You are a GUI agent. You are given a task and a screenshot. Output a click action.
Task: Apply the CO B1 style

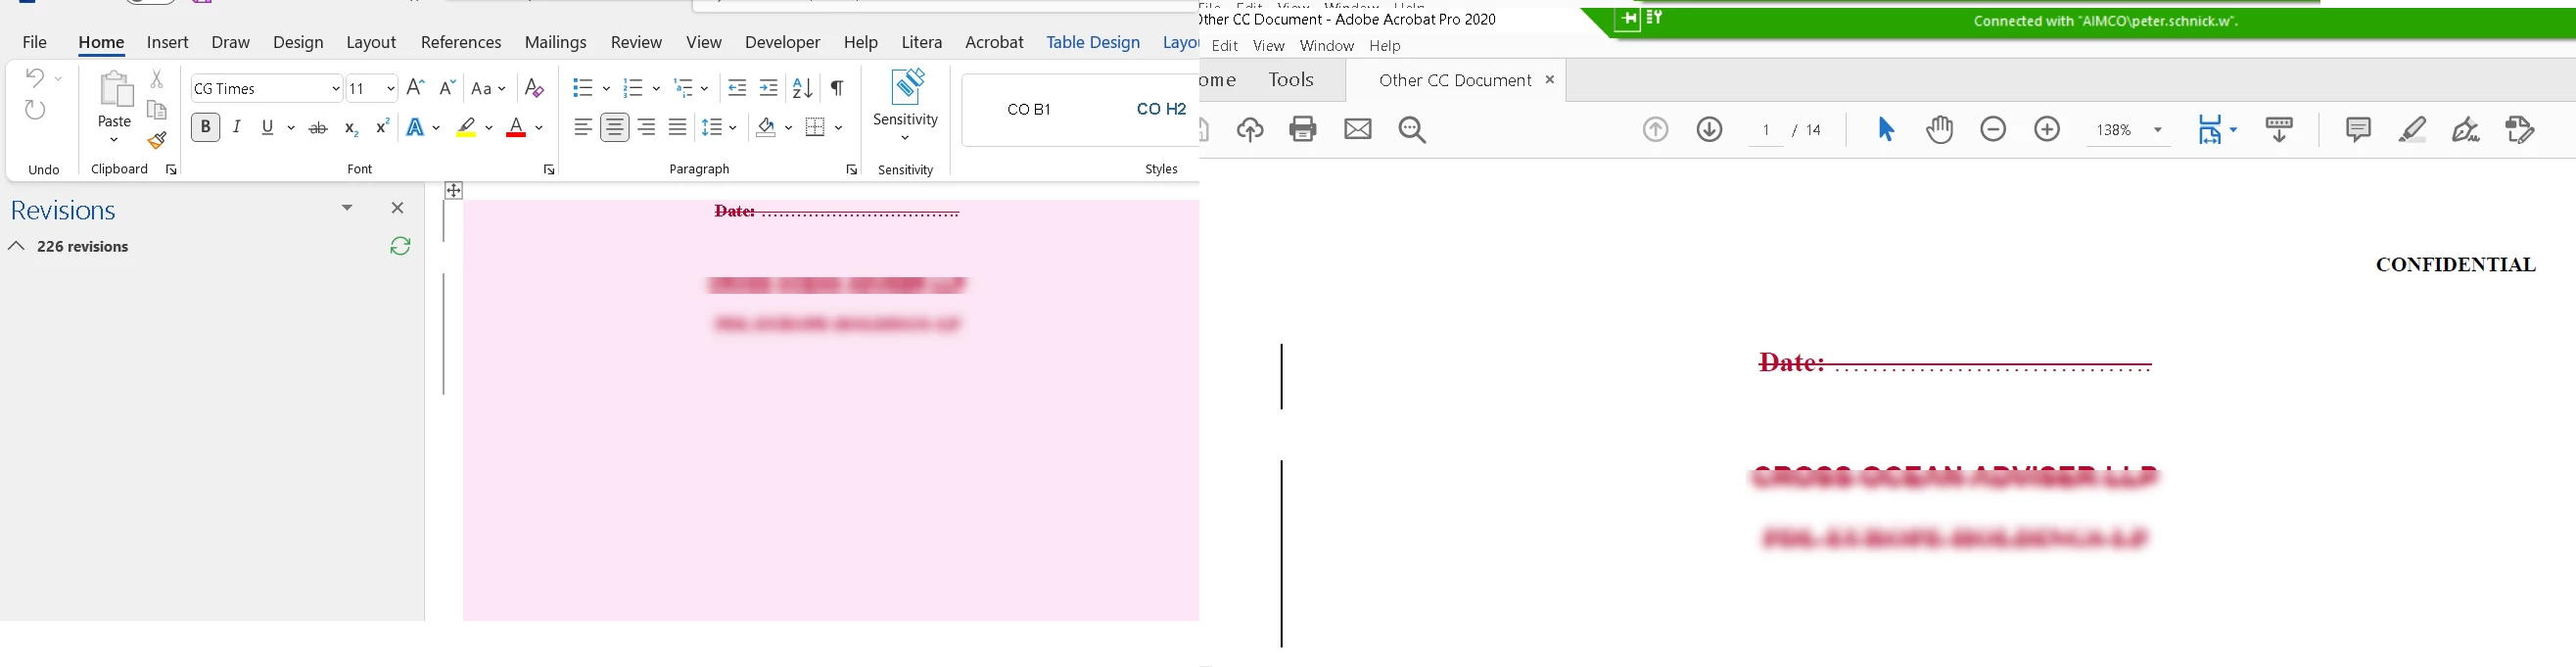(1029, 110)
